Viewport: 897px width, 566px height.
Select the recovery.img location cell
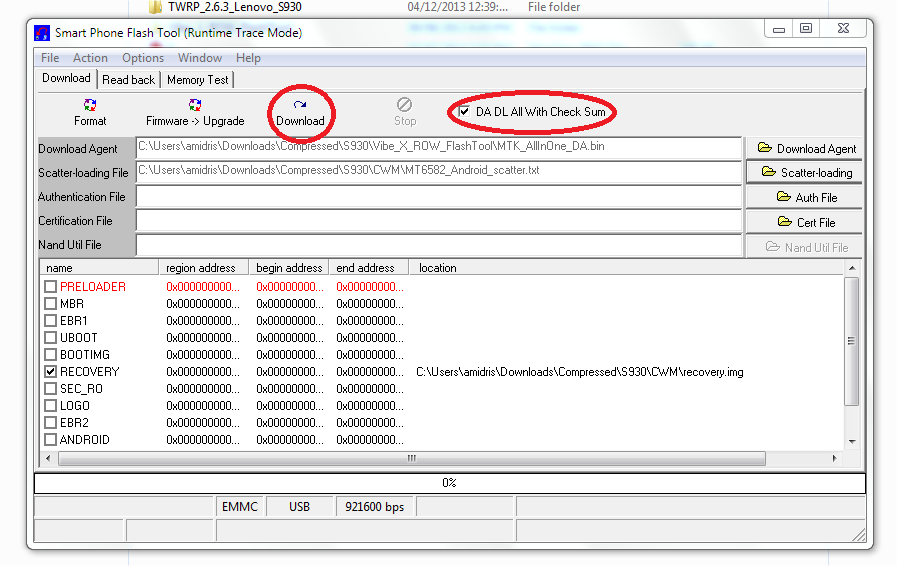(580, 372)
